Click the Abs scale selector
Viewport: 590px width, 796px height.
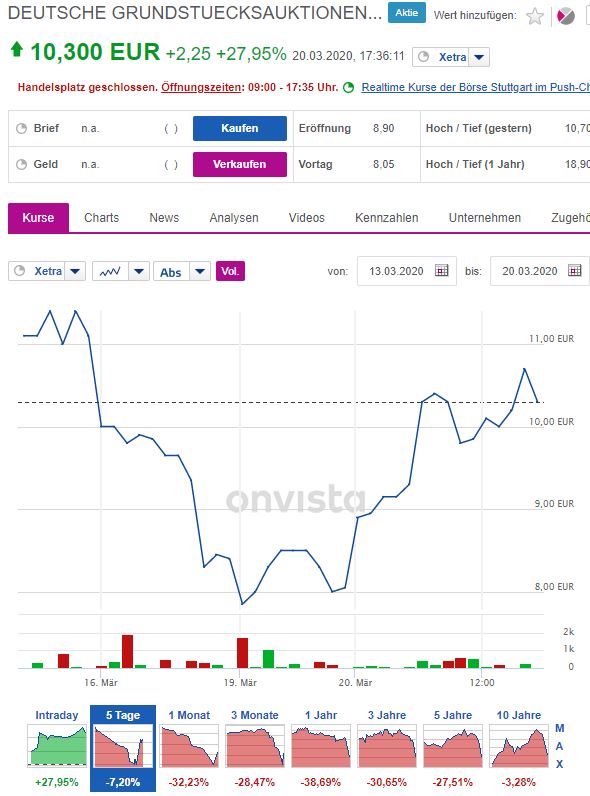point(171,272)
